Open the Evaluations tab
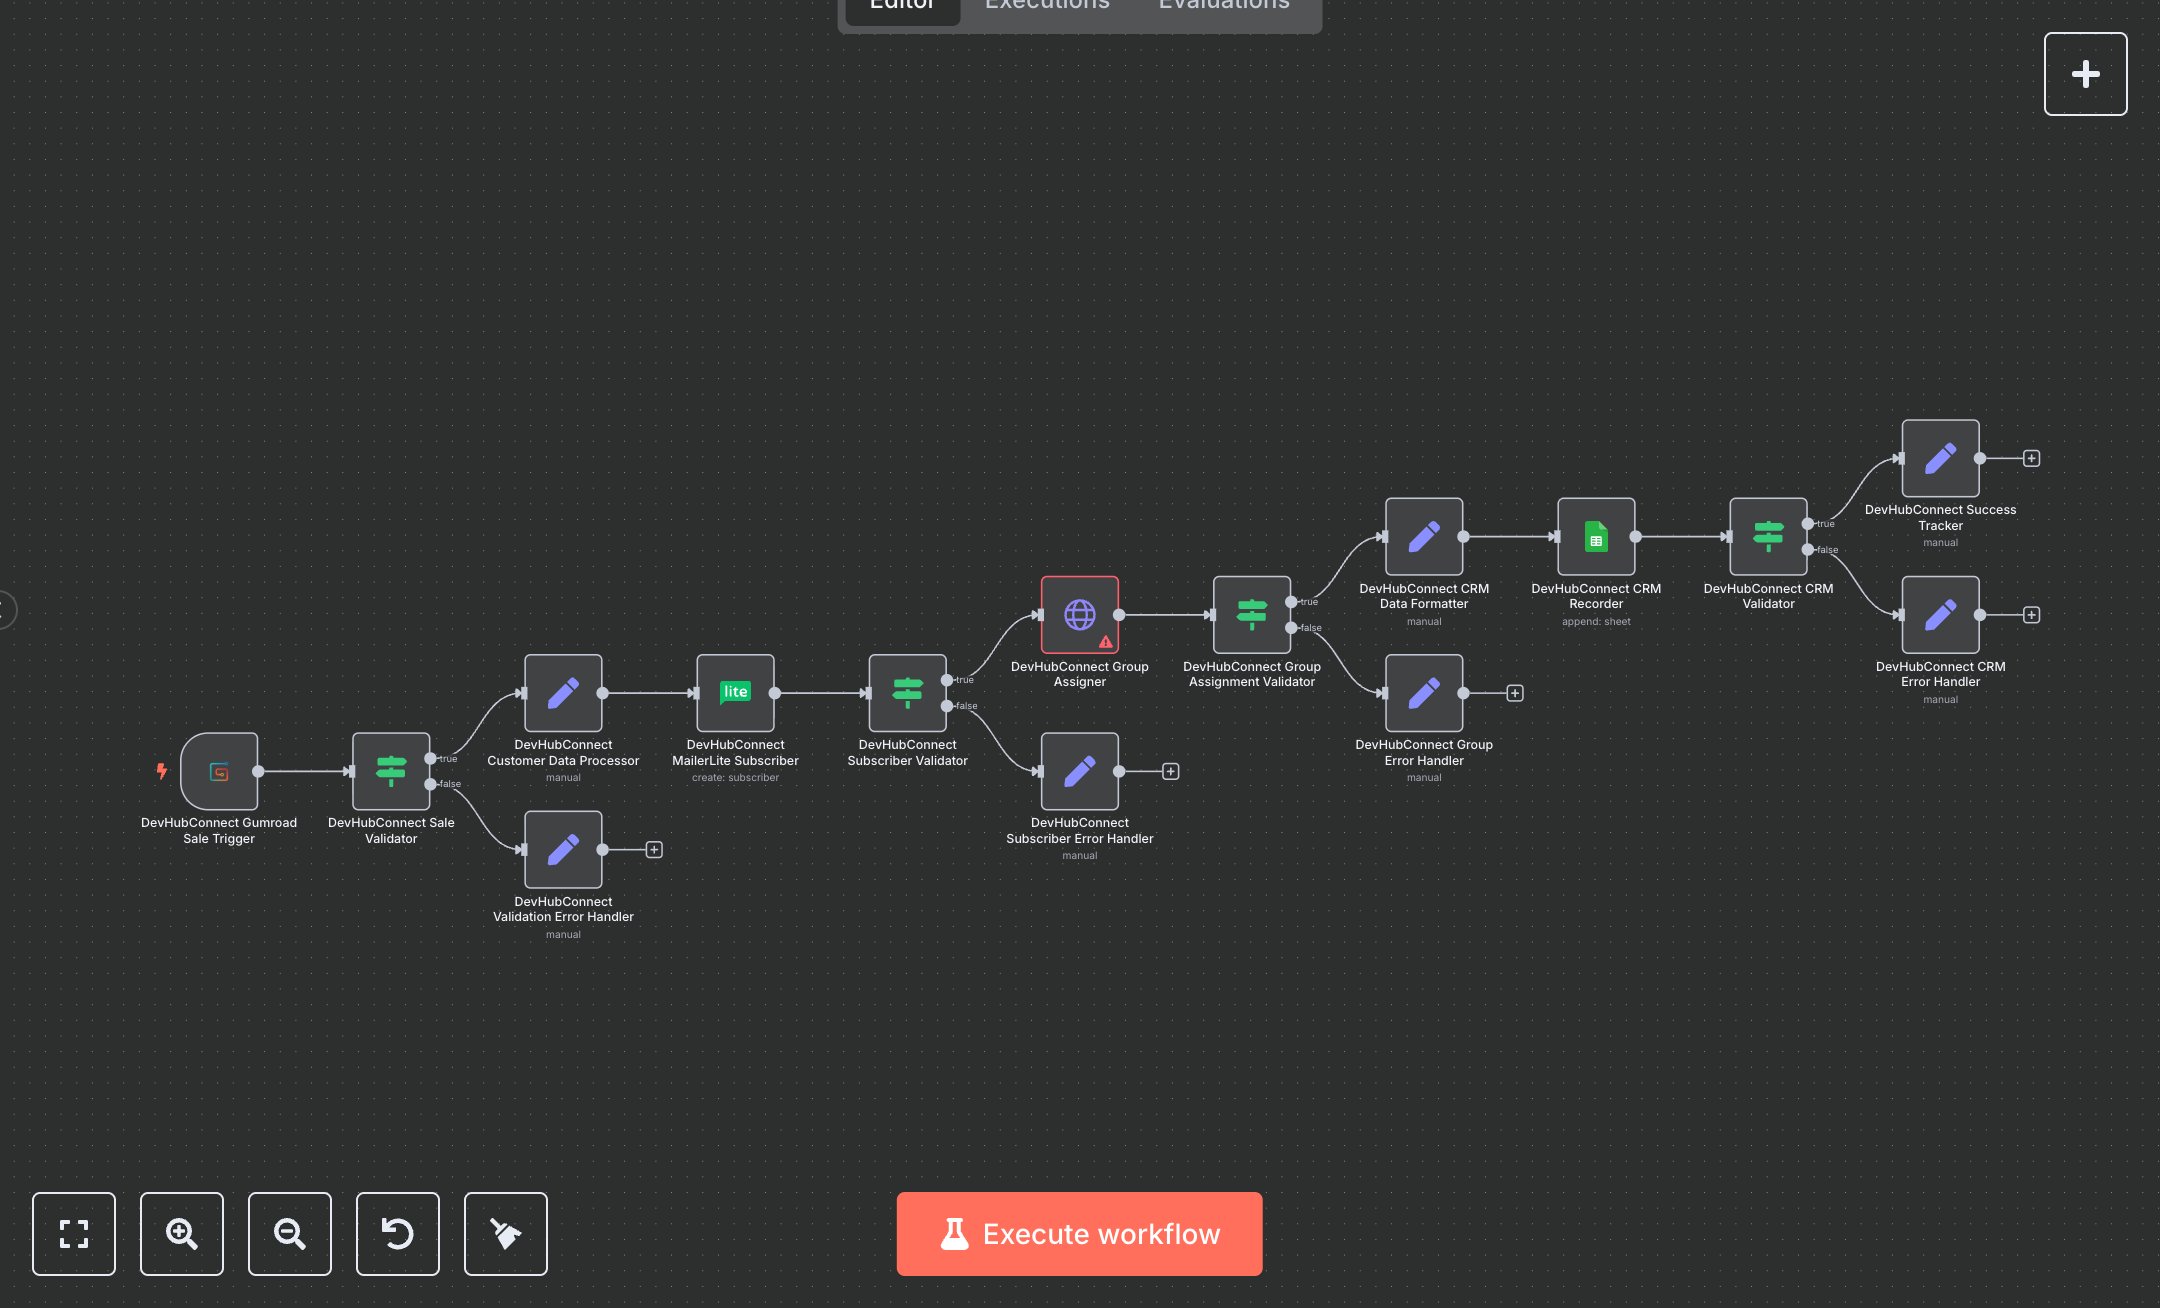Viewport: 2160px width, 1308px height. pos(1222,8)
